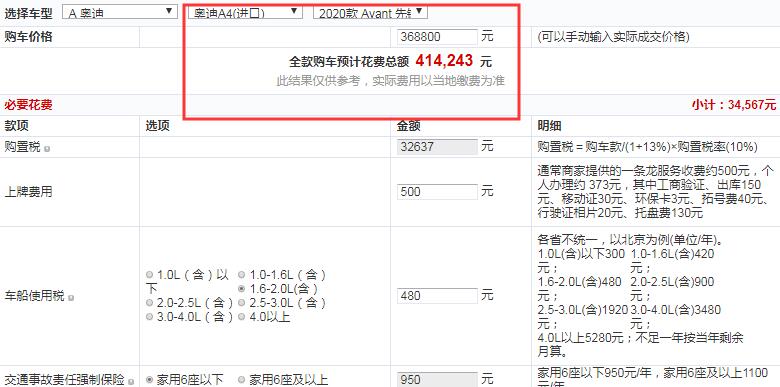780x387 pixels.
Task: Select the 家用6座及以上 radio option
Action: (241, 380)
